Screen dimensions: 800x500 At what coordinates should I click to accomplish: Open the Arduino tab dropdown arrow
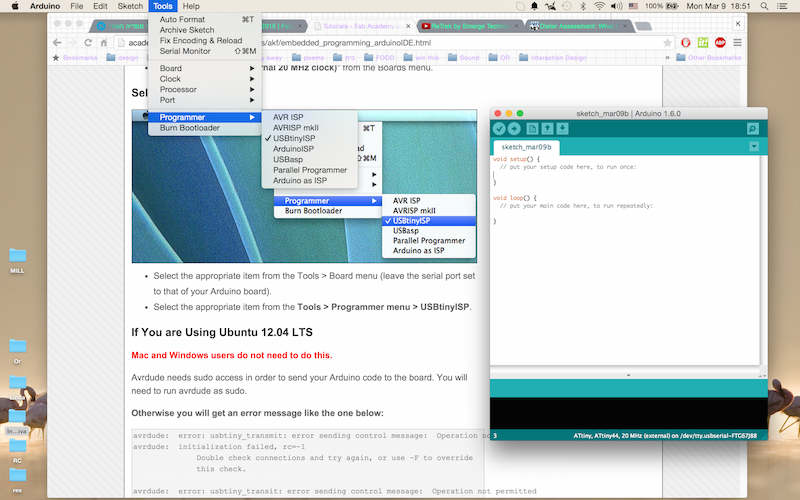[x=754, y=146]
